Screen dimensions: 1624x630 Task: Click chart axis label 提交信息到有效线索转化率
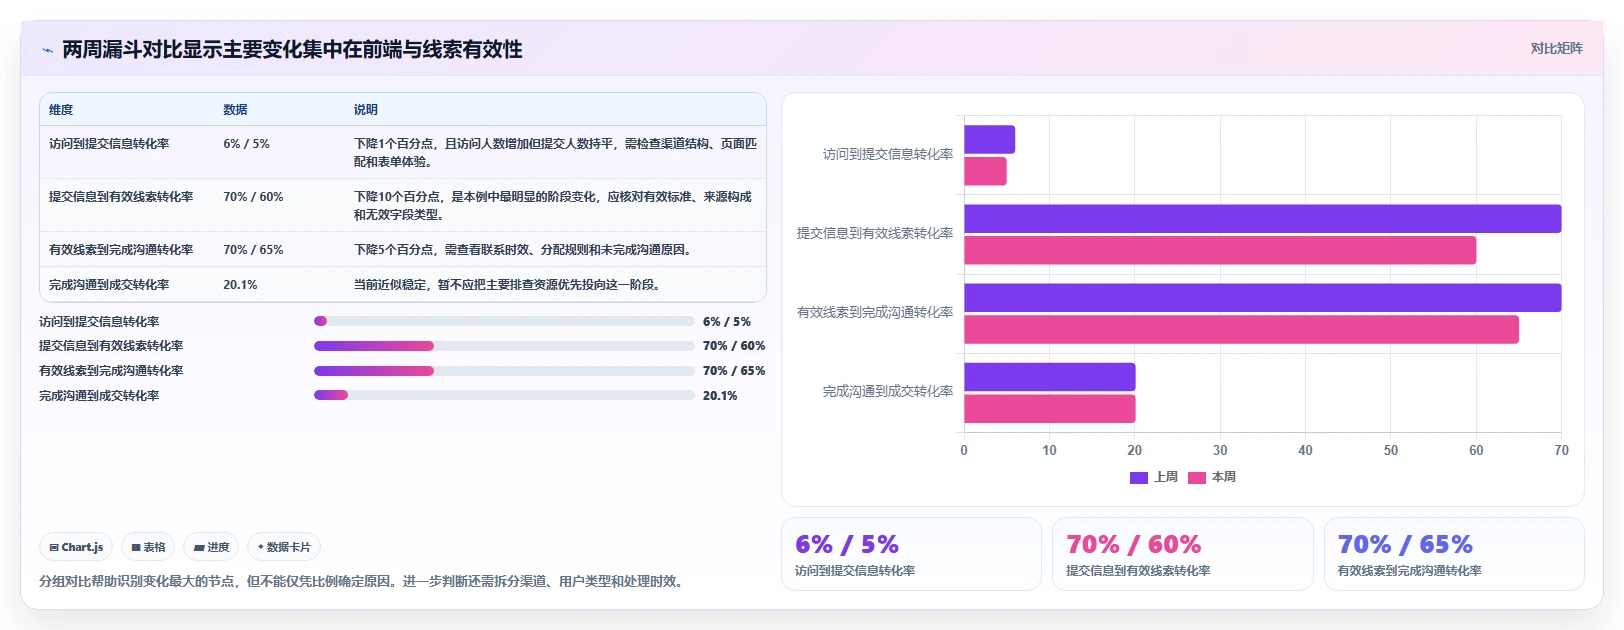(875, 234)
